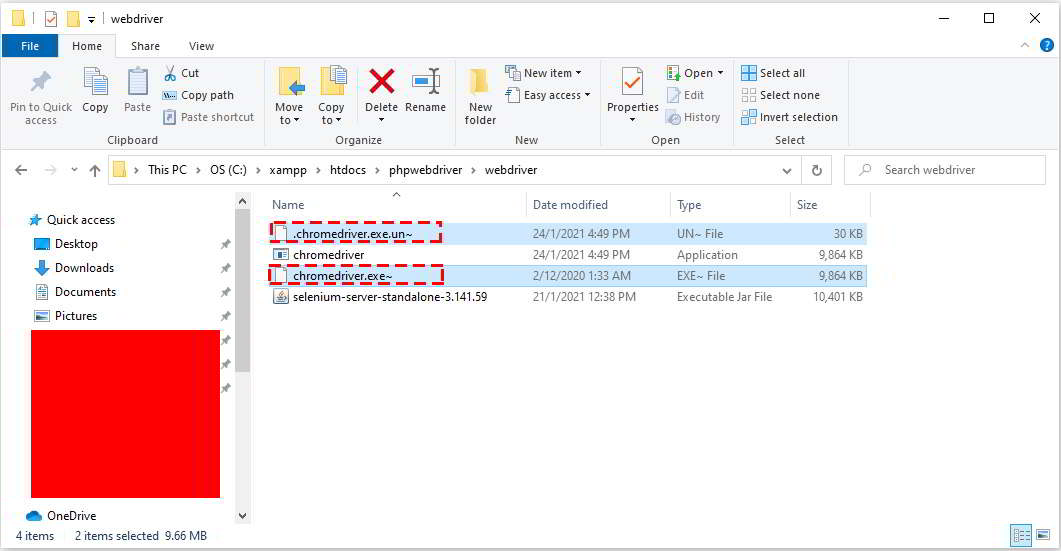Select .chromedriver.exe.un~ file

click(567, 234)
